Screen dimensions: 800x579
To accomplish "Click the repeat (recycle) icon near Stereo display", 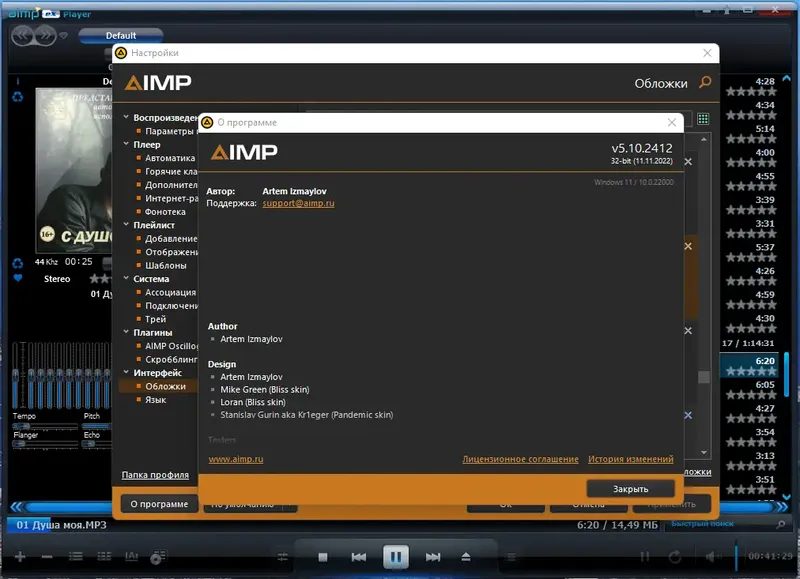I will coord(18,263).
